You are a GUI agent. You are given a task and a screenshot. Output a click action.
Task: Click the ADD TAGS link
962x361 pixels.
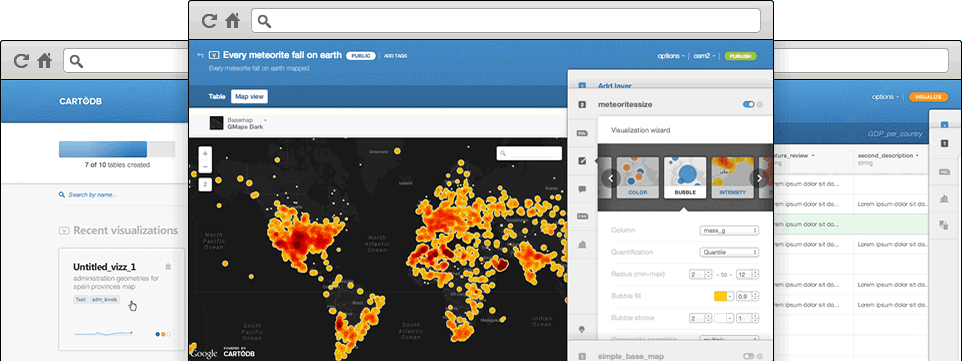click(395, 56)
